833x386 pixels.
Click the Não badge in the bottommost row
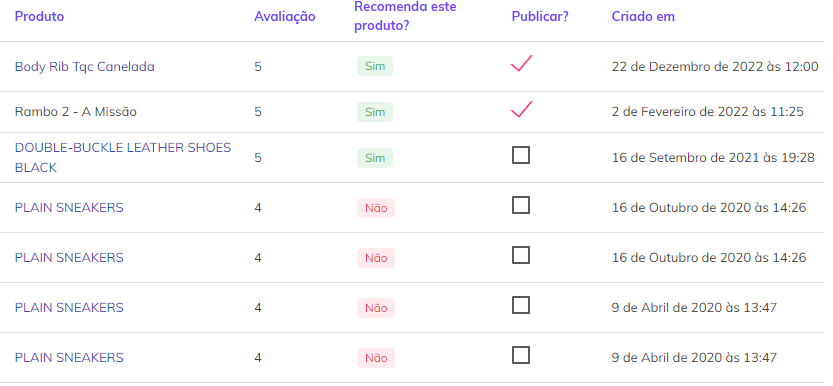pyautogui.click(x=376, y=358)
